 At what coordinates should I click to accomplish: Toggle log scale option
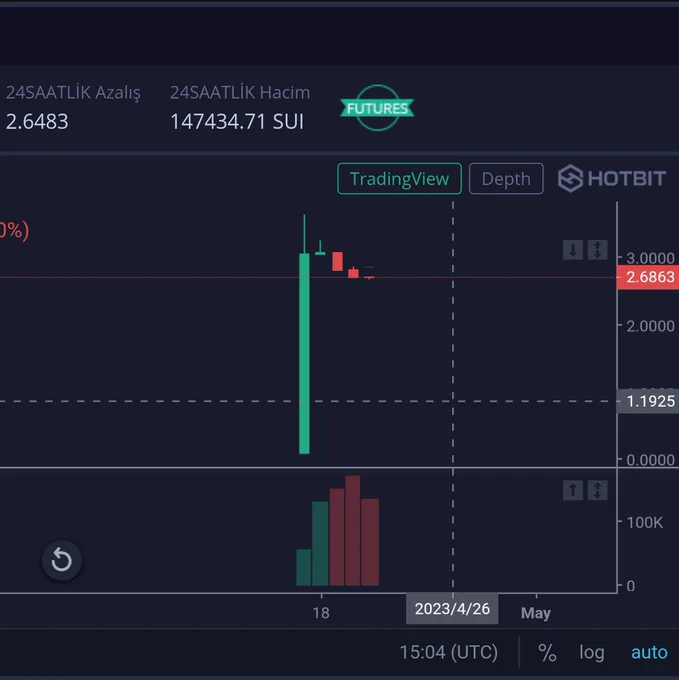coord(592,652)
